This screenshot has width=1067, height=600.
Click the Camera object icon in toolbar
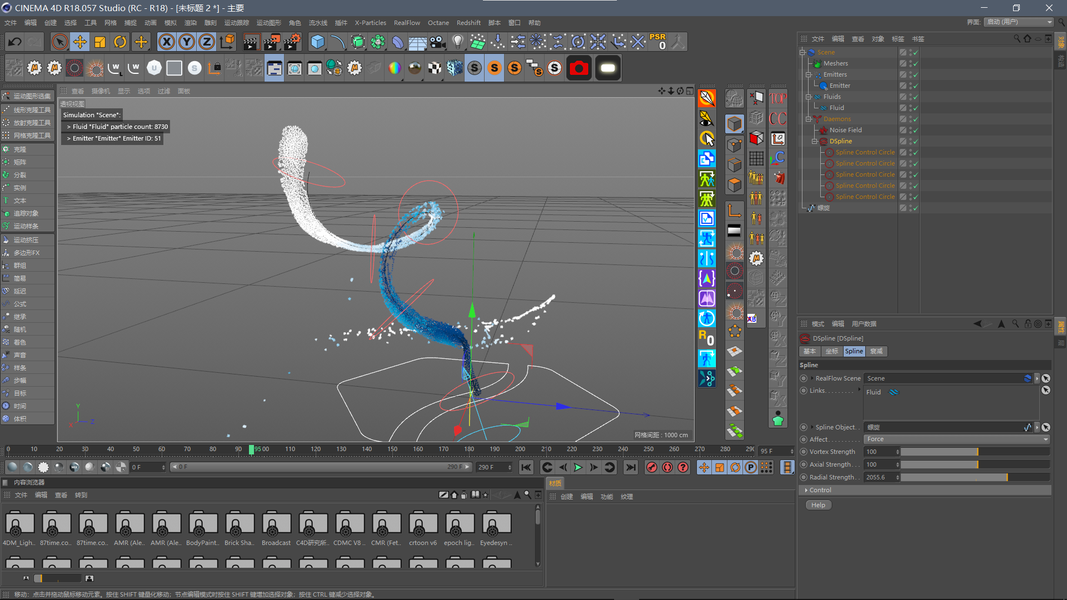438,42
